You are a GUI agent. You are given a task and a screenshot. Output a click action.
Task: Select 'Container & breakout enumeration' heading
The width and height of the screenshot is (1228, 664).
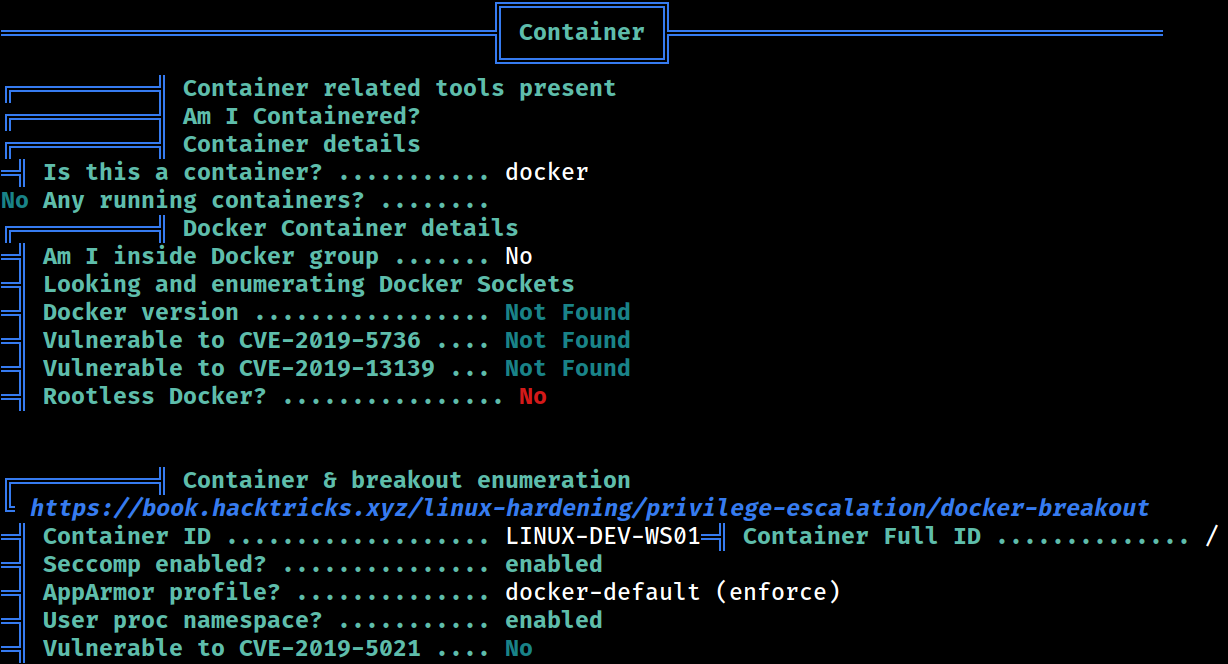point(406,480)
